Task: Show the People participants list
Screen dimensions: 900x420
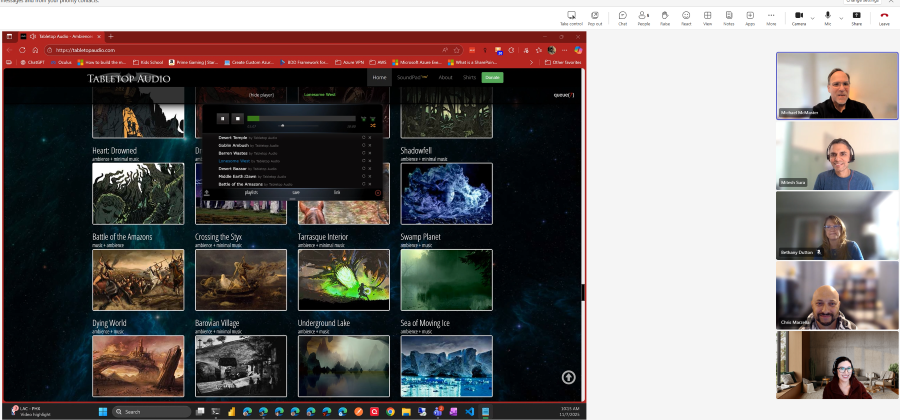Action: click(x=643, y=18)
